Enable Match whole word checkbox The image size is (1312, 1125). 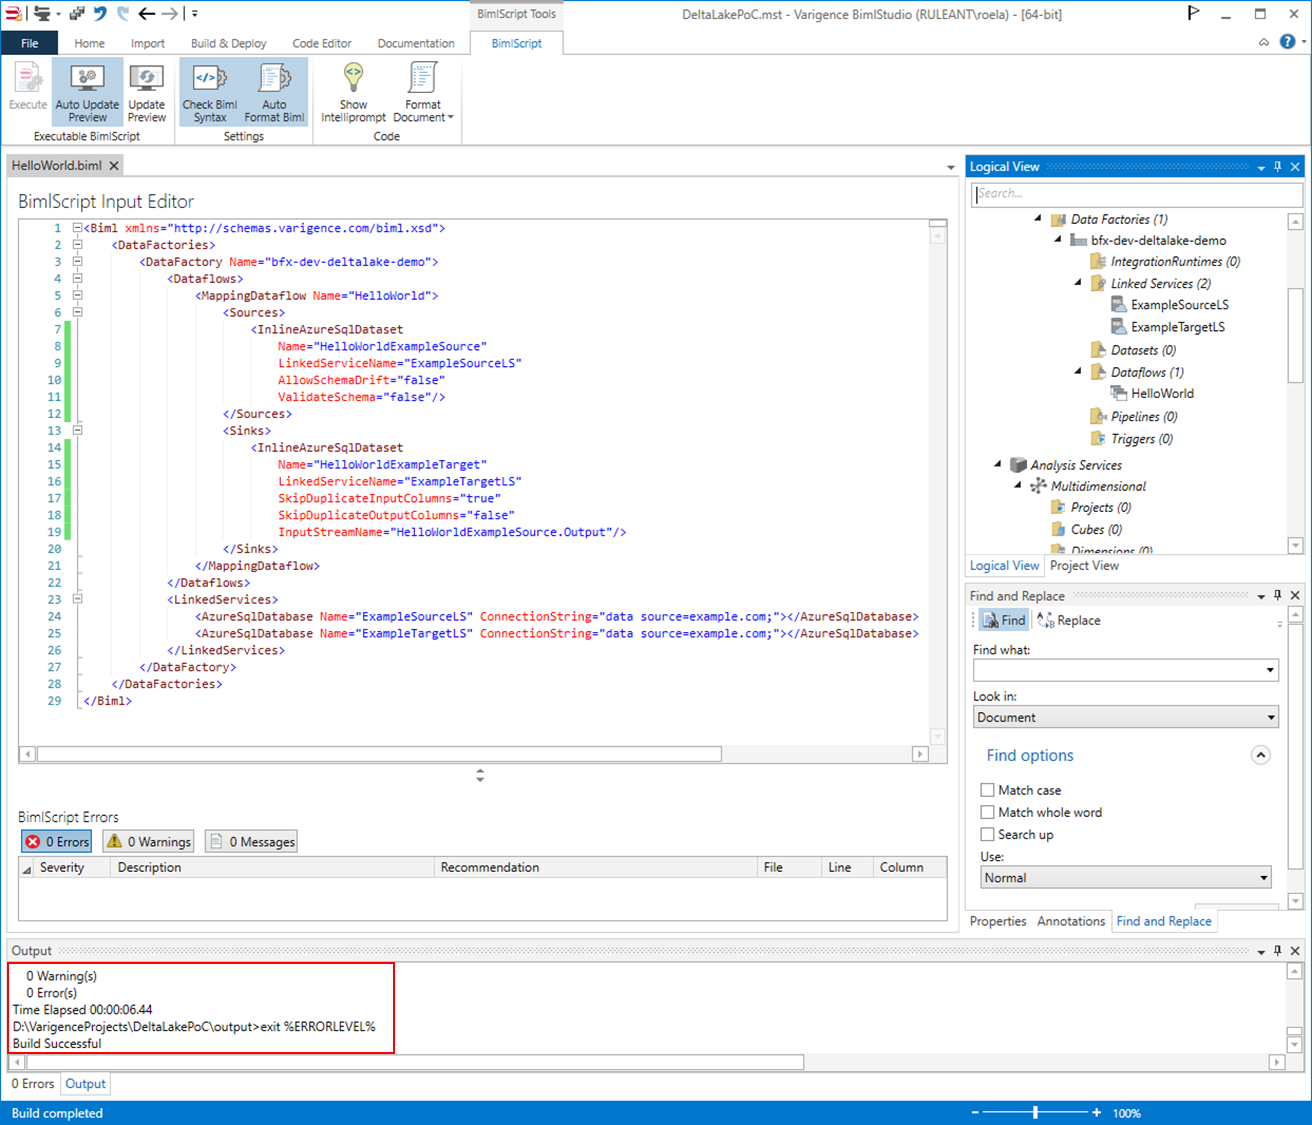[987, 812]
